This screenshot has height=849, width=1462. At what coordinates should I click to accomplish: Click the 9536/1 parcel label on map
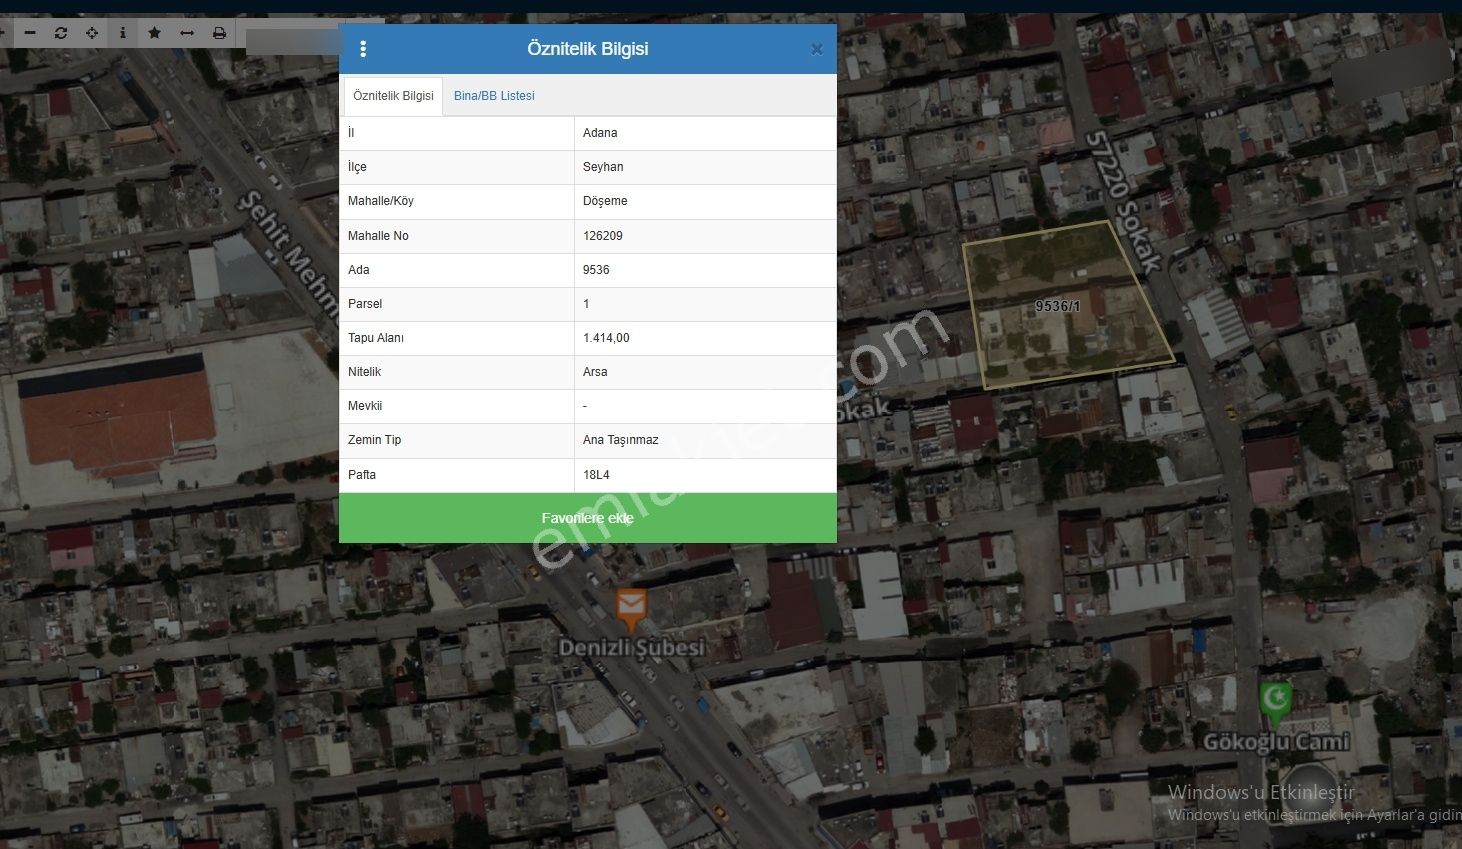(1057, 306)
